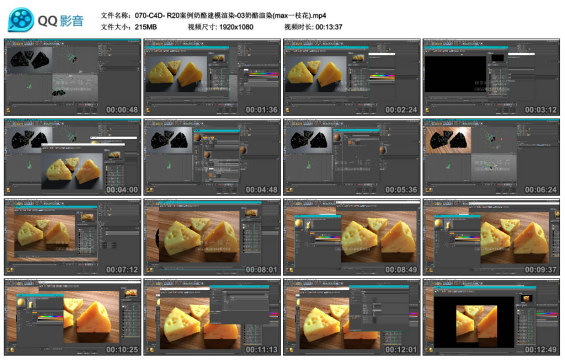The image size is (565, 360).
Task: Open the thumbnail stamped 00:05:36
Action: point(352,157)
